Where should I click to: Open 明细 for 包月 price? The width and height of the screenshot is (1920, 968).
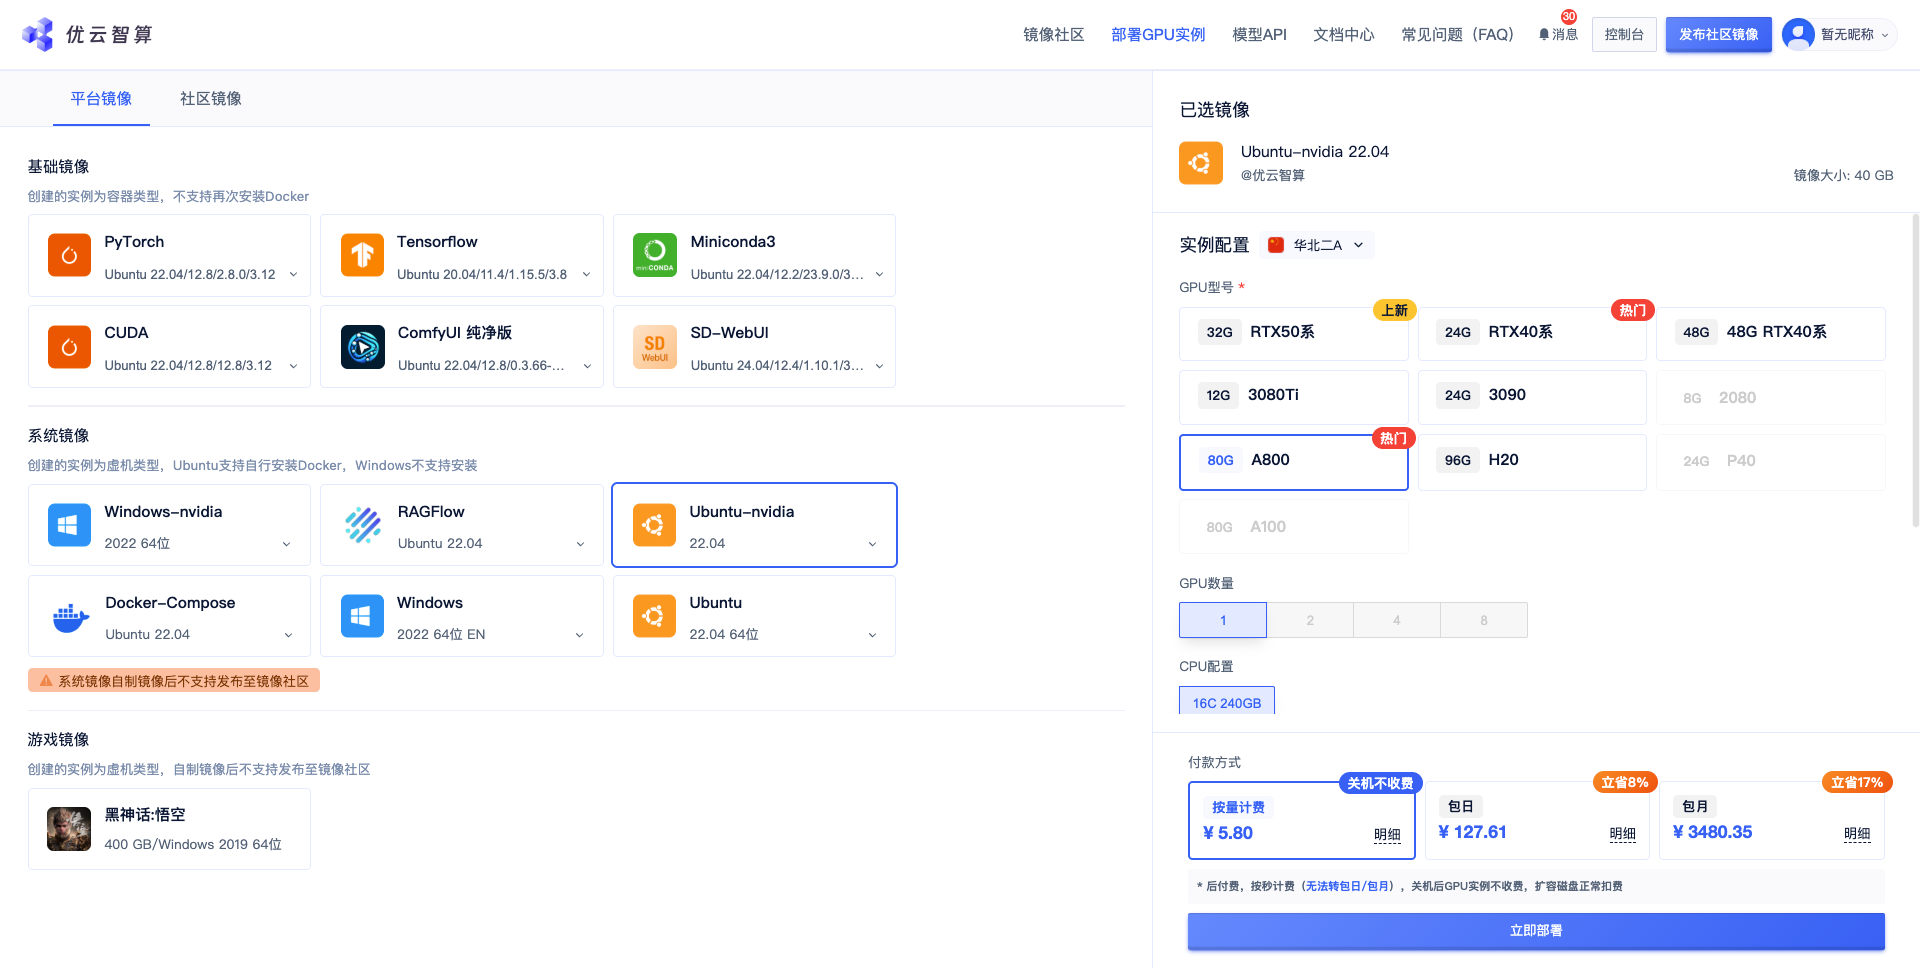pyautogui.click(x=1857, y=834)
